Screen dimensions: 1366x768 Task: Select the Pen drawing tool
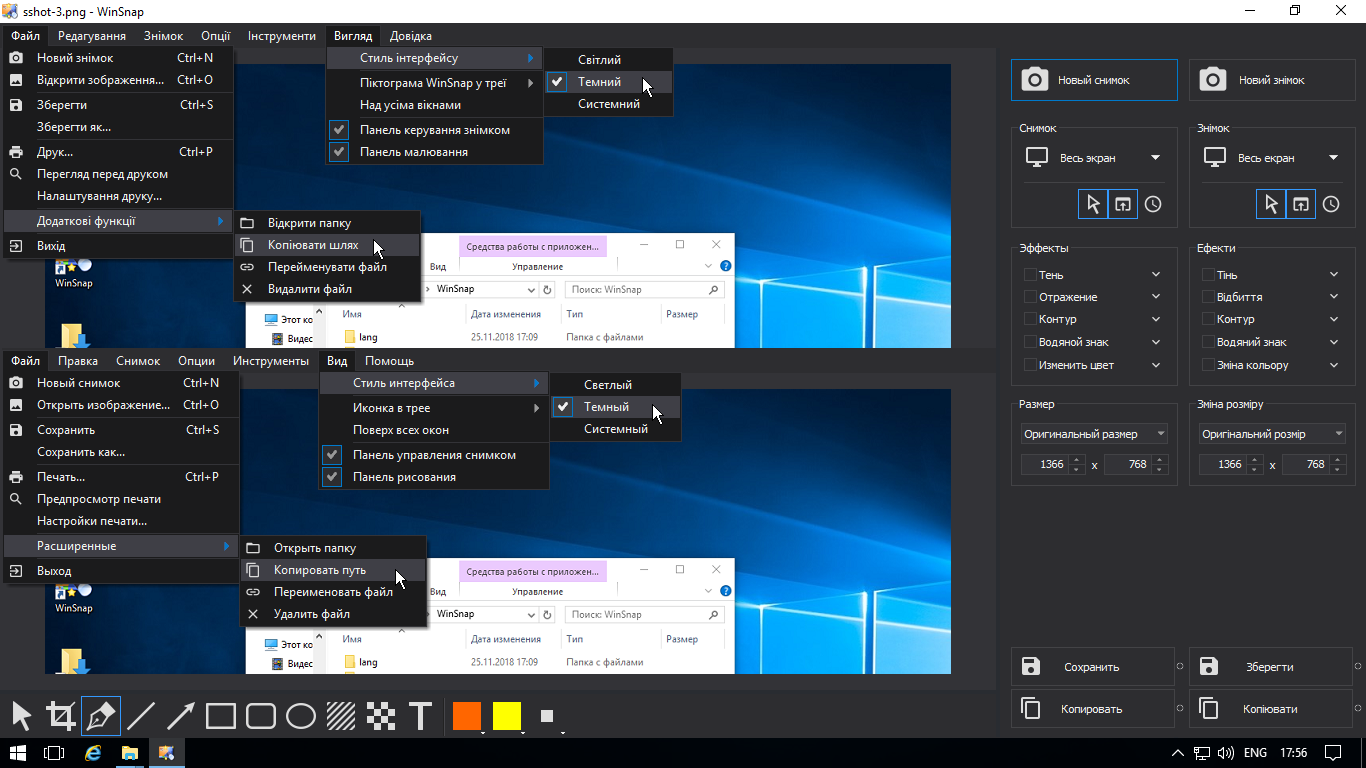pyautogui.click(x=101, y=716)
